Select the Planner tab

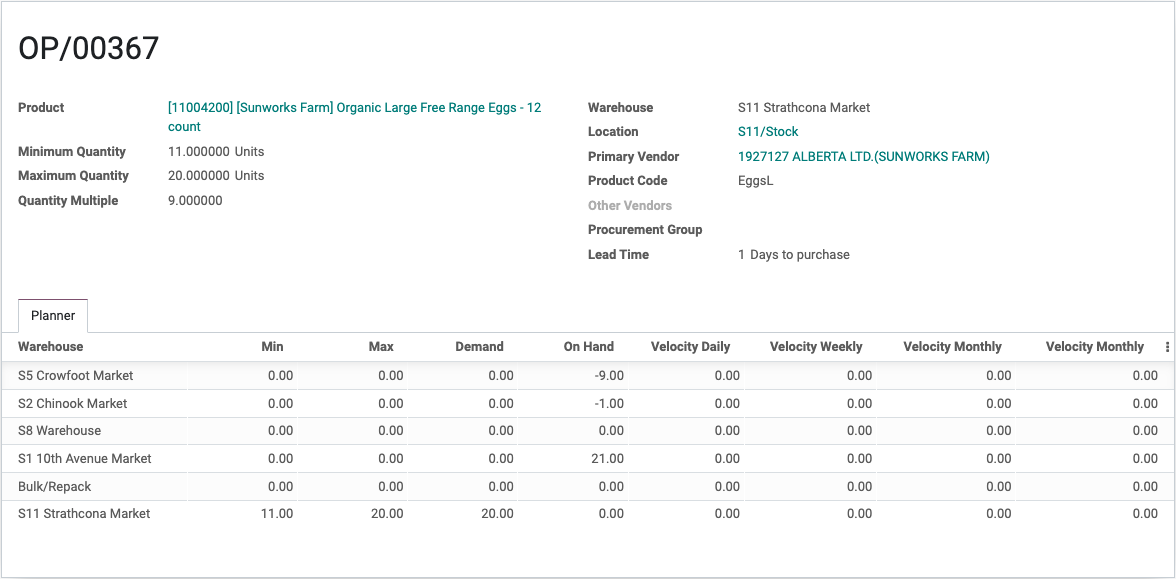coord(52,316)
